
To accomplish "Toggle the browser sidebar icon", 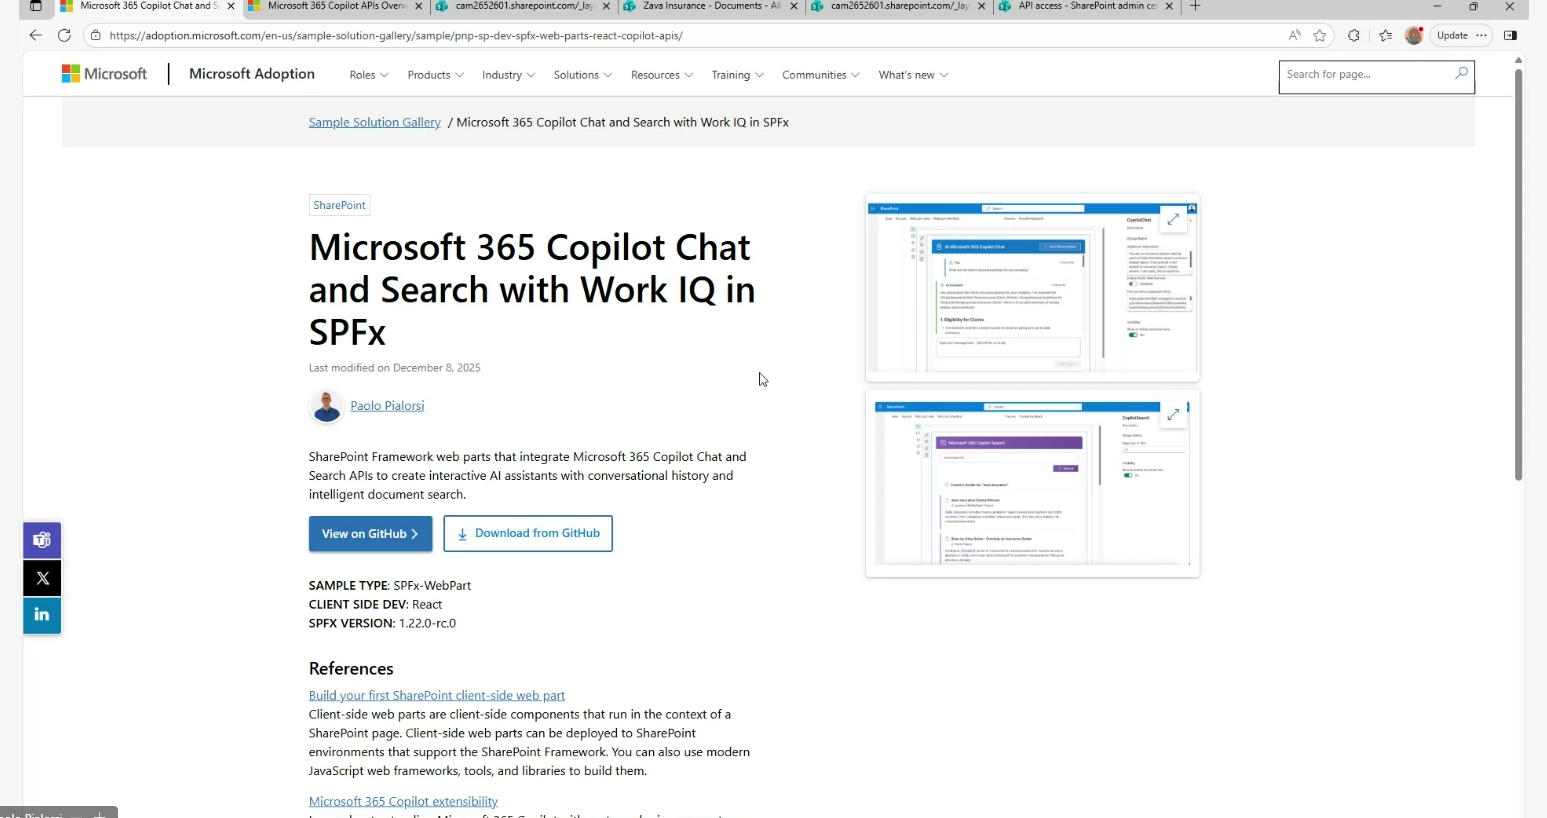I will pos(1510,35).
